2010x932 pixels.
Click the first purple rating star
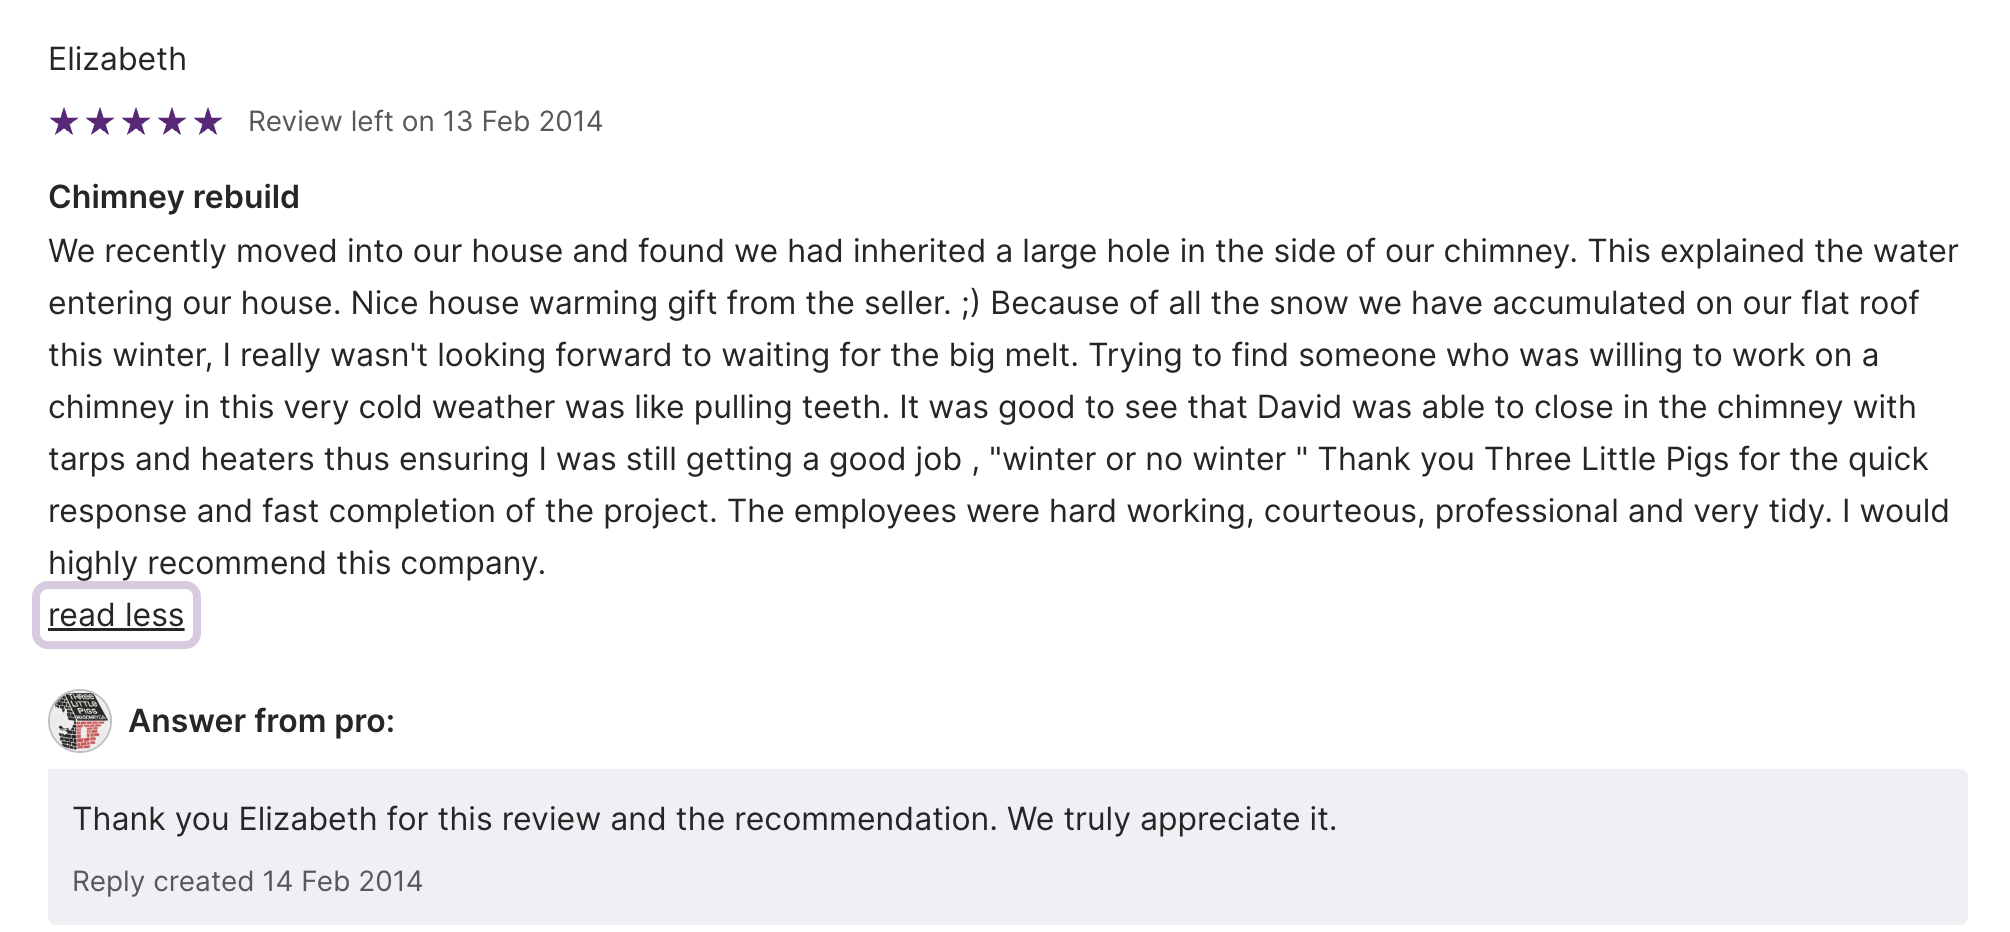[64, 122]
